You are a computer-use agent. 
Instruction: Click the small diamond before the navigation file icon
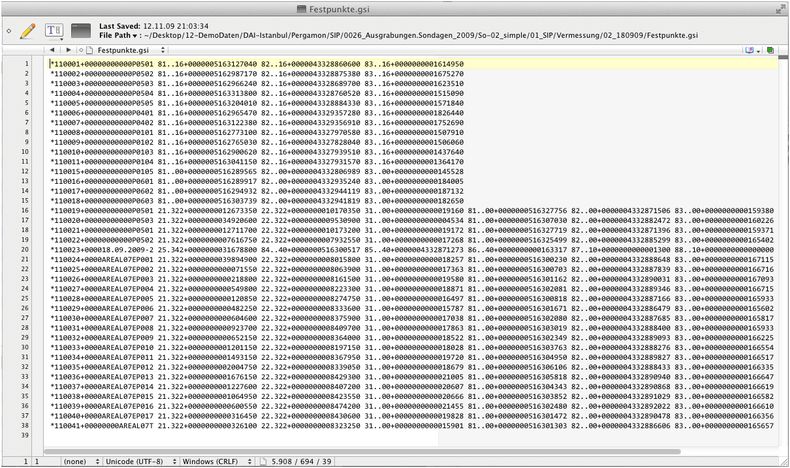tap(81, 50)
